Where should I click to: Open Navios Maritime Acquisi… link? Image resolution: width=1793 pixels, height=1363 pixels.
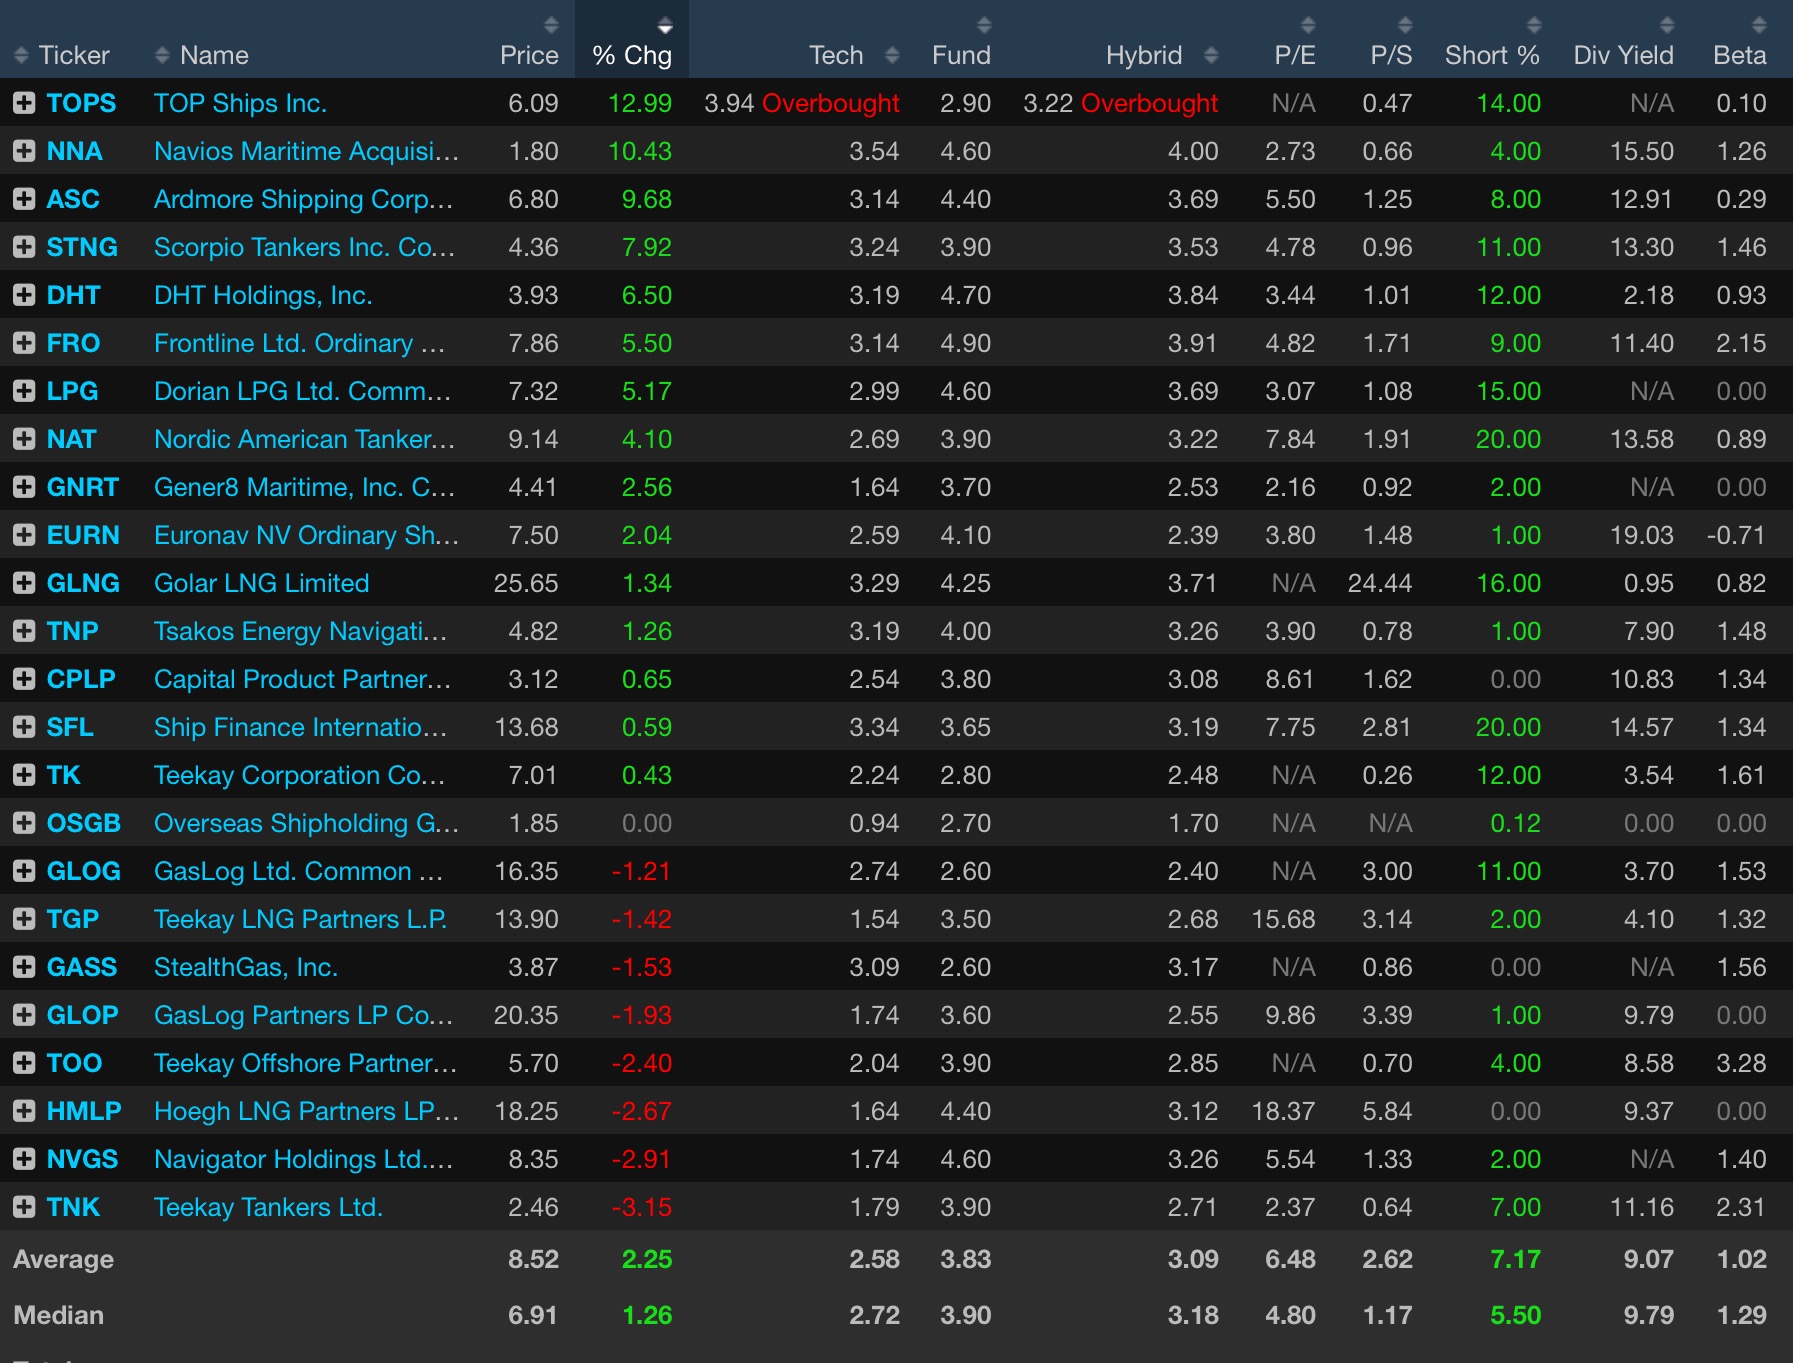tap(307, 151)
